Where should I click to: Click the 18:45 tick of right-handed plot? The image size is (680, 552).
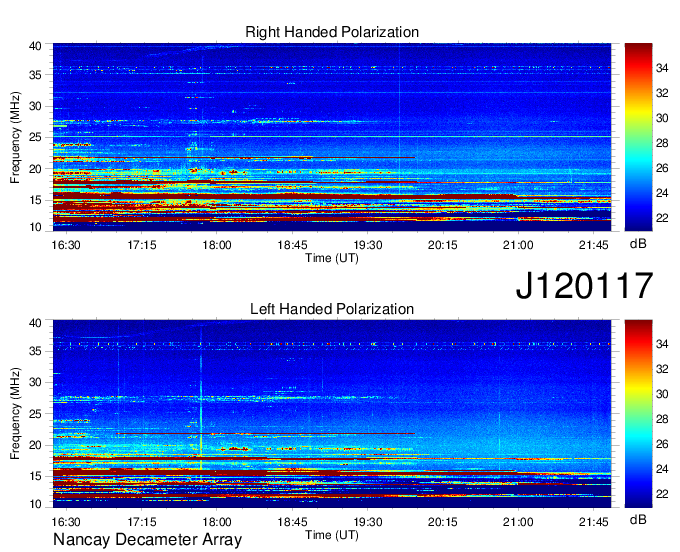pos(292,245)
